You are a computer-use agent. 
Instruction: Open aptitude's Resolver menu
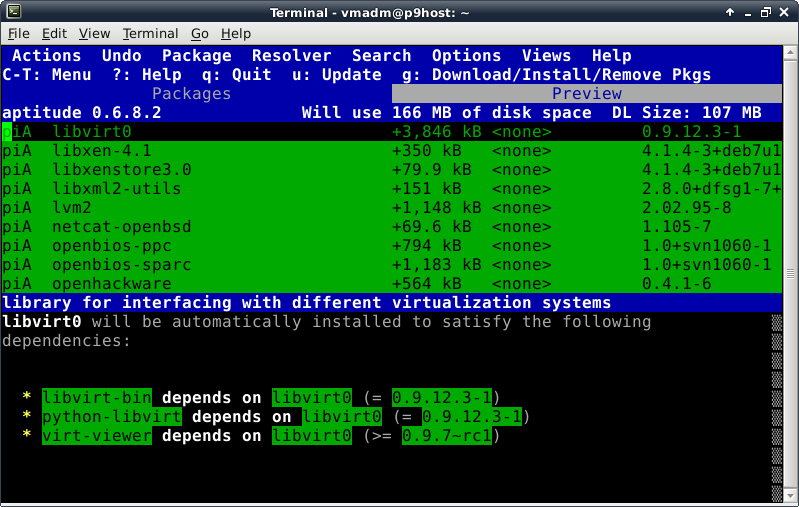pos(291,56)
